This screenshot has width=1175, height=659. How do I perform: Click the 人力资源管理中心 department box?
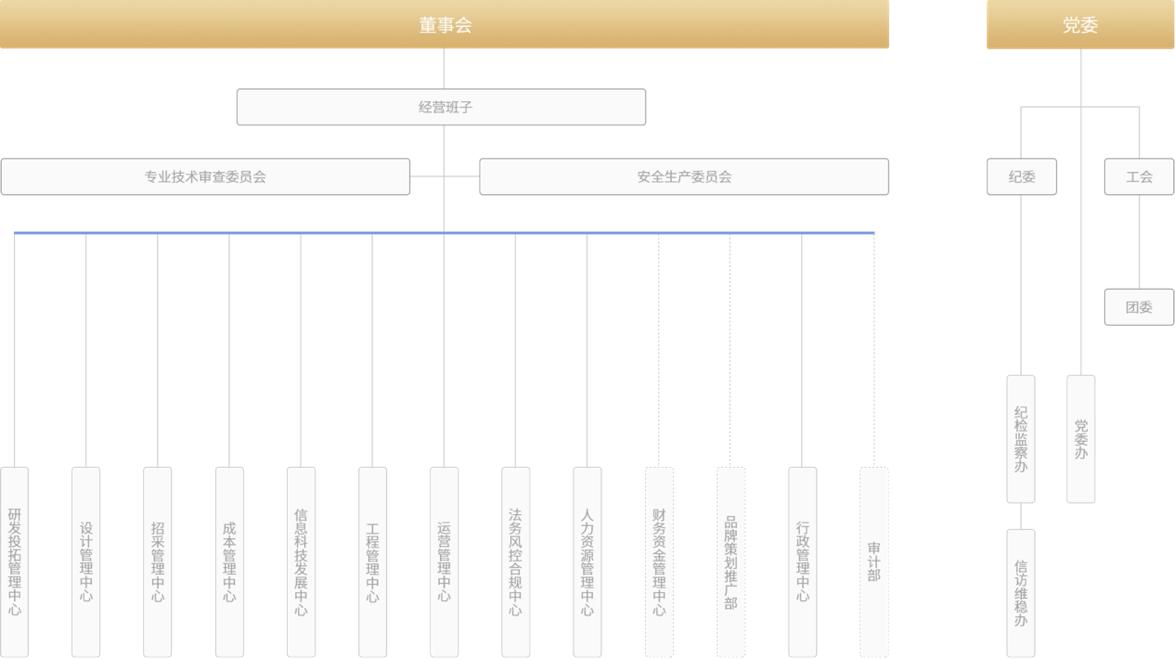point(587,561)
